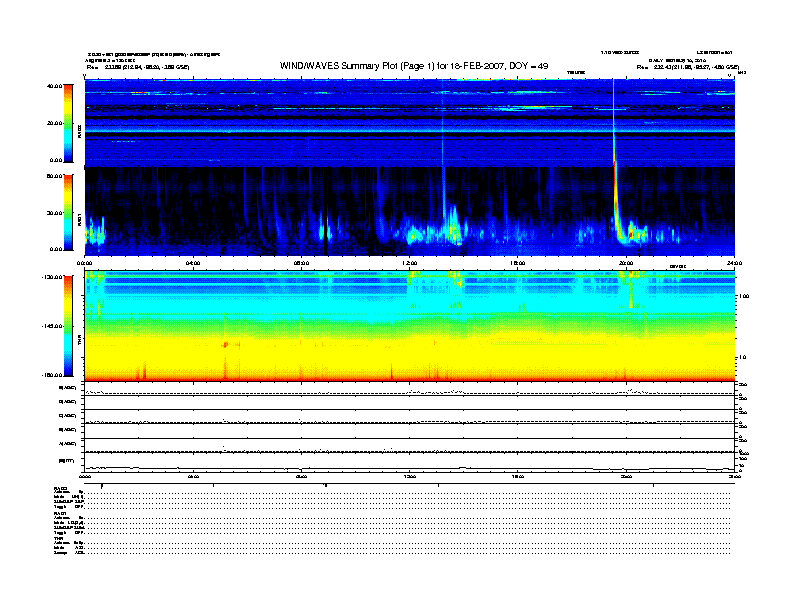The width and height of the screenshot is (792, 612).
Task: Click 12:00 label under RAD1 spectrogram
Action: pos(410,263)
